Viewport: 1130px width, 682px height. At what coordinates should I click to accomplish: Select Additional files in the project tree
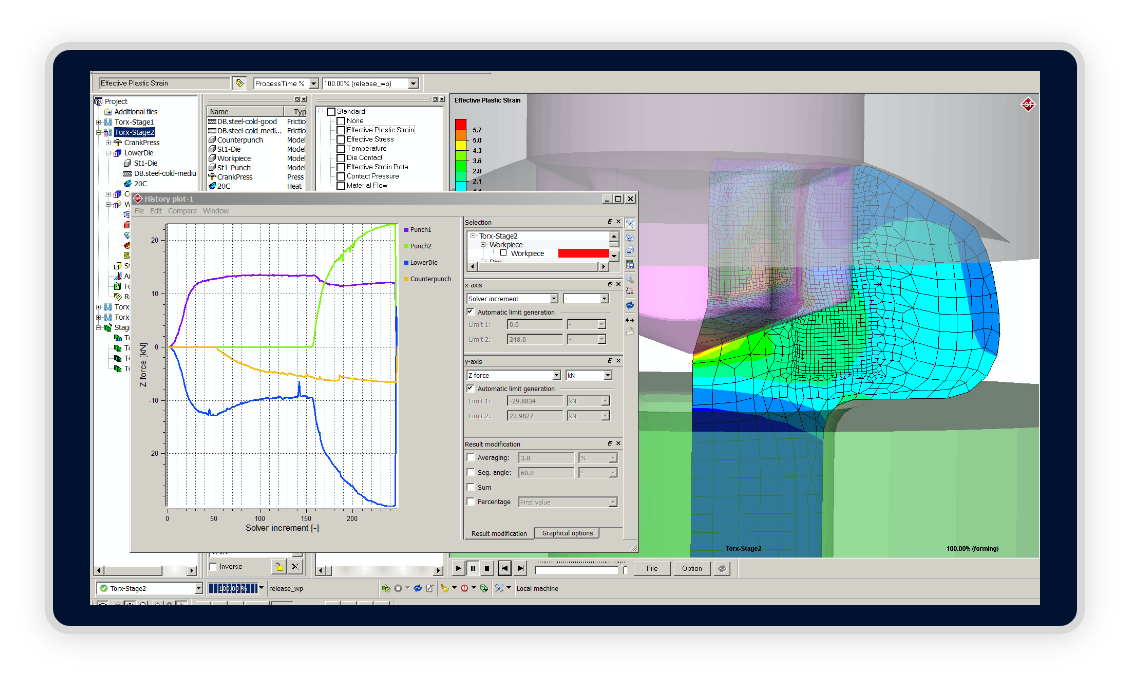click(x=135, y=112)
